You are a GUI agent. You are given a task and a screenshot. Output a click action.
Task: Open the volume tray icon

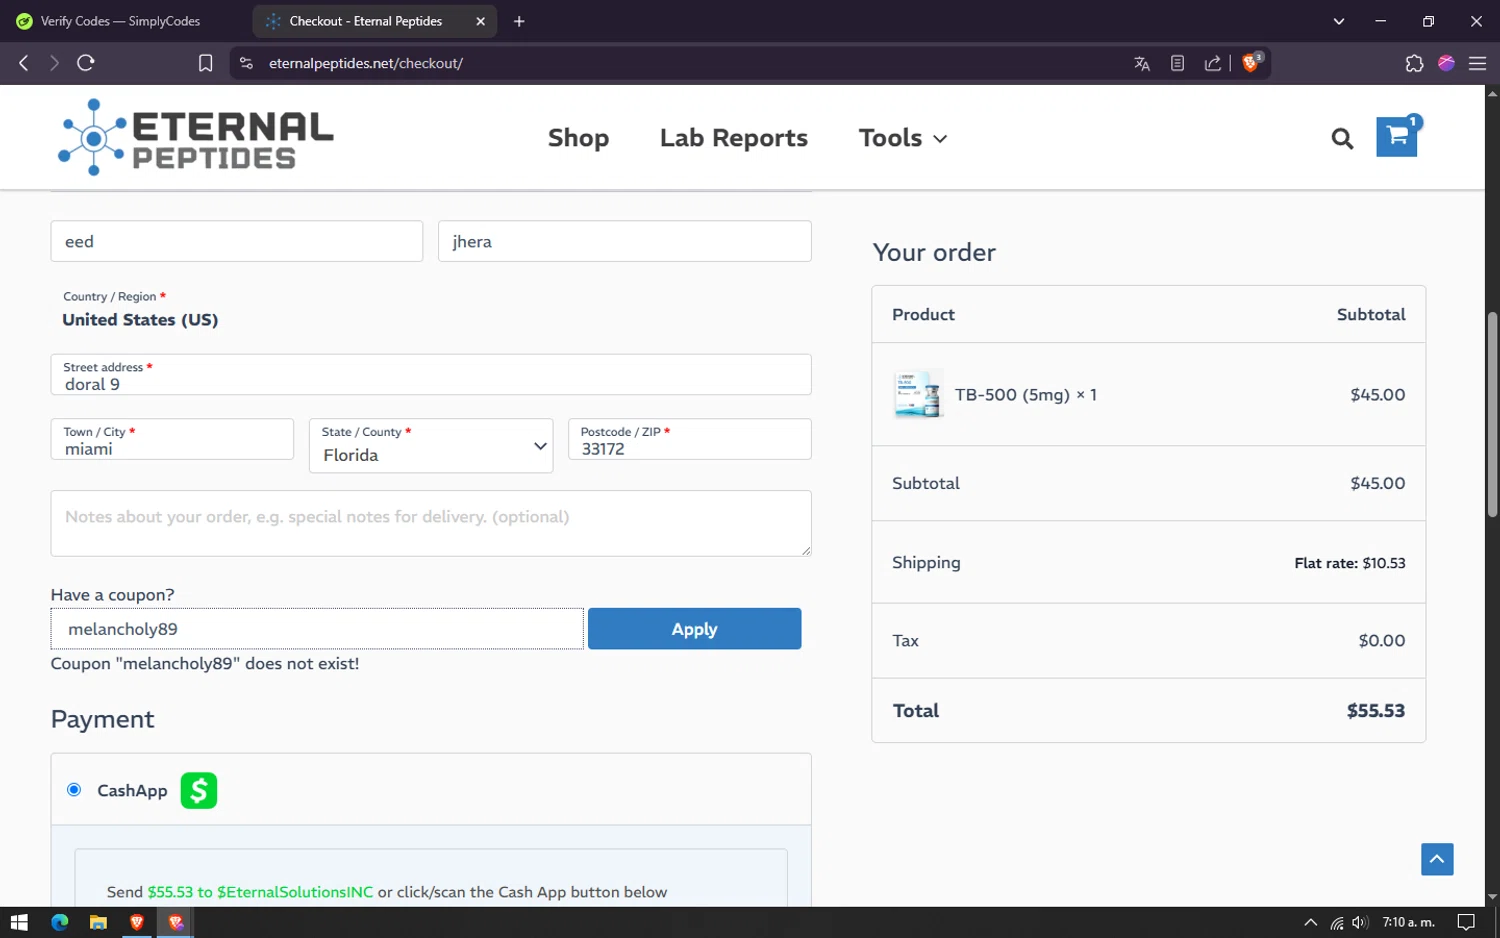pyautogui.click(x=1360, y=922)
